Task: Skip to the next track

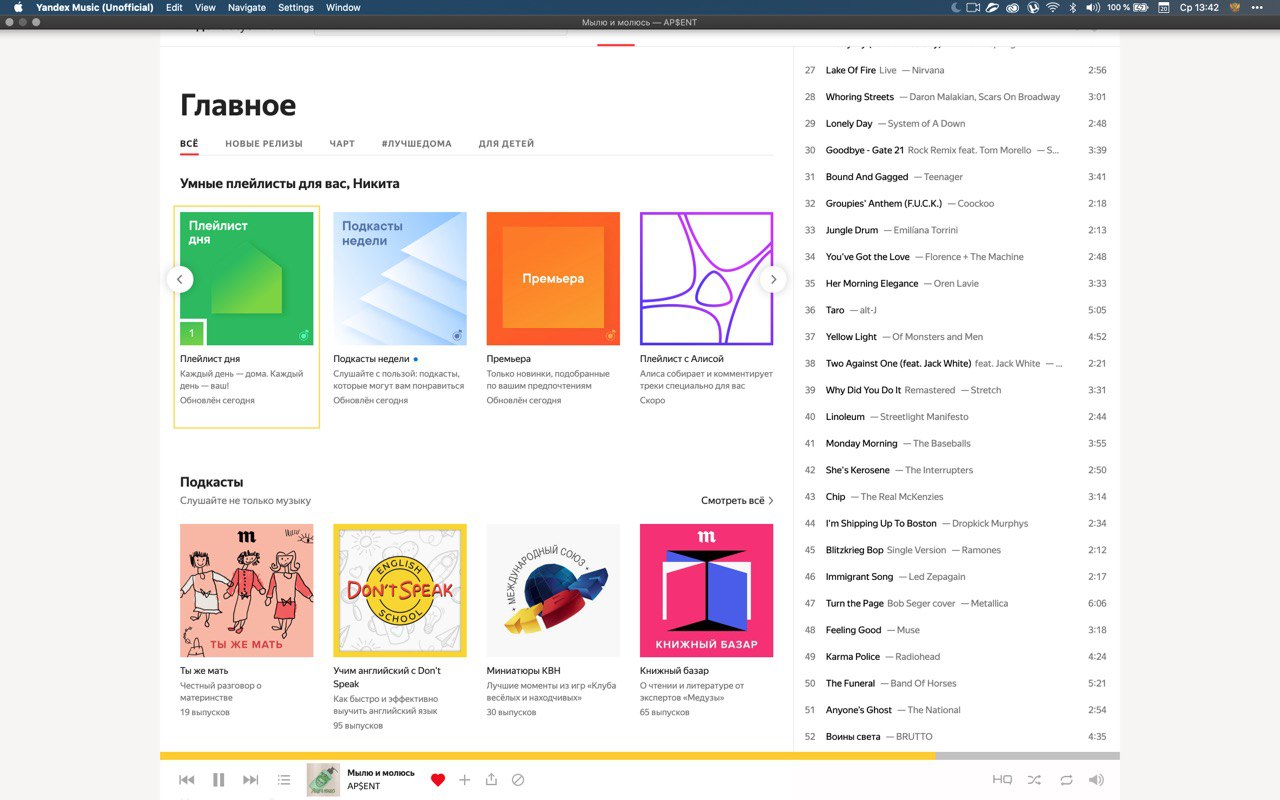Action: click(x=251, y=780)
